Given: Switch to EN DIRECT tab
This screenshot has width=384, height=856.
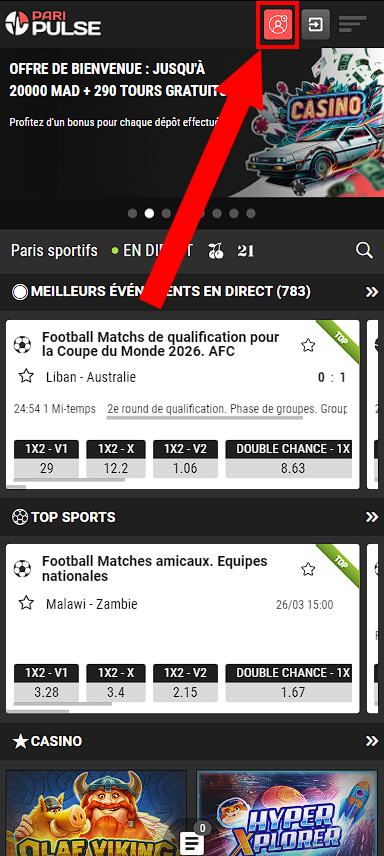Looking at the screenshot, I should [152, 251].
